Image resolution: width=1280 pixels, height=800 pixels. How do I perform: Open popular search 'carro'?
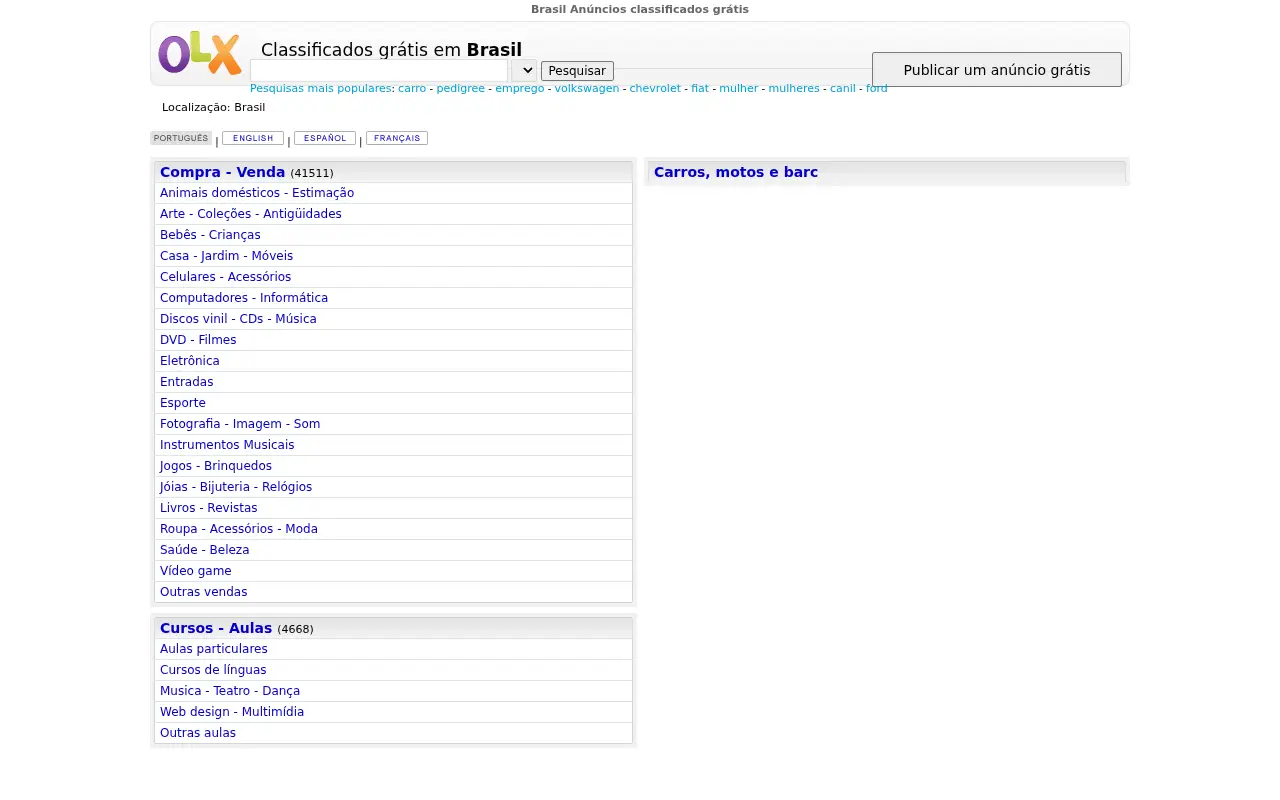tap(412, 89)
